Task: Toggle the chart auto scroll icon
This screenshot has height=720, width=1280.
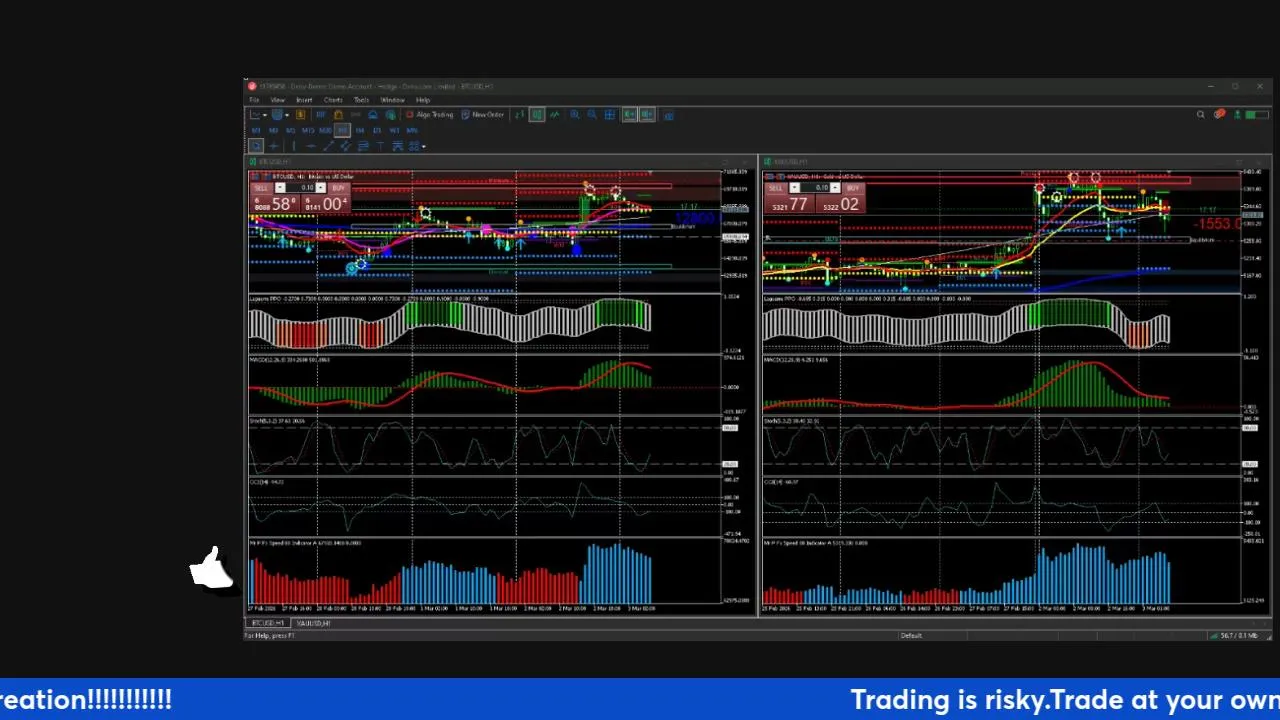Action: 629,115
